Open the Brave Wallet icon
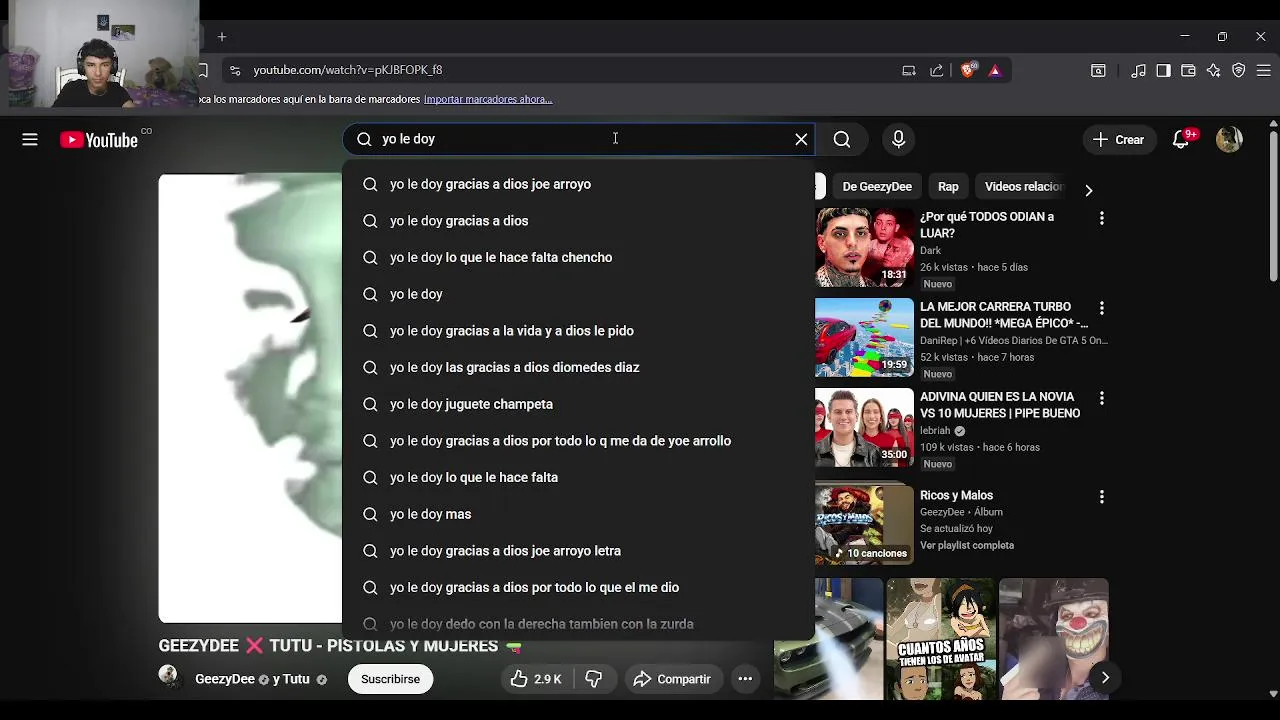Screen dimensions: 1280x720 (1188, 70)
